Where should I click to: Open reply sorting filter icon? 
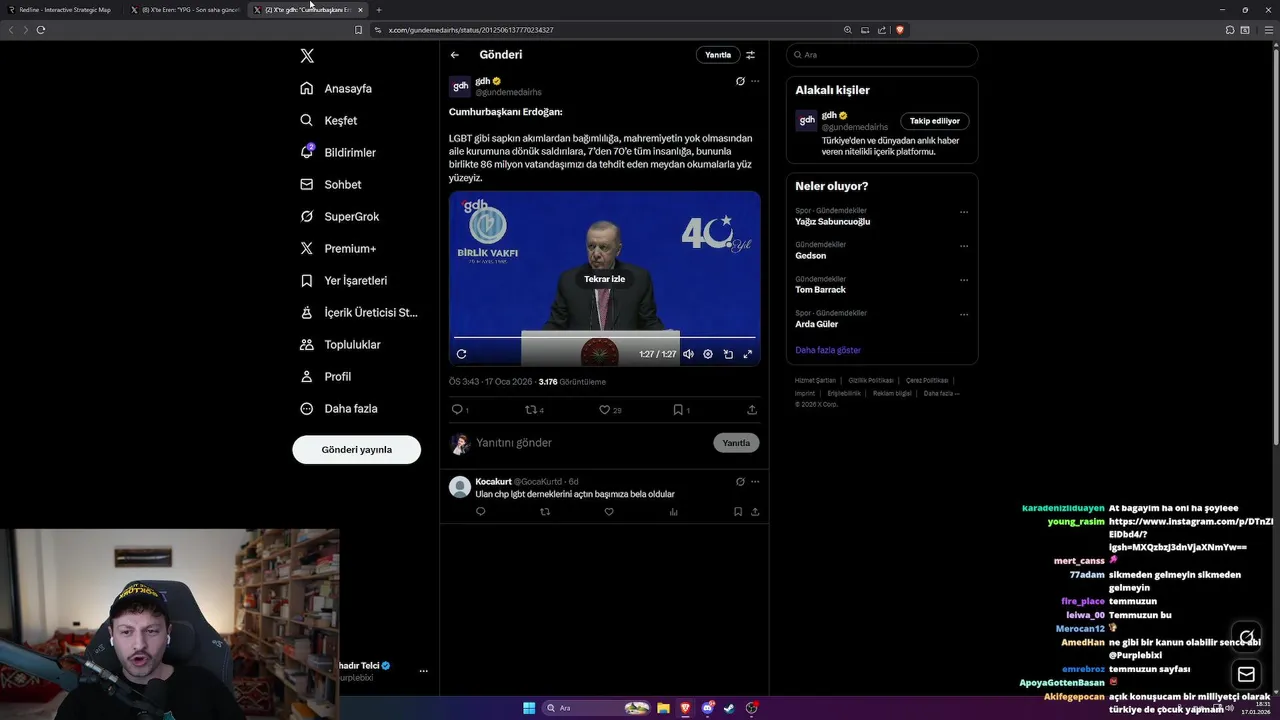coord(751,55)
